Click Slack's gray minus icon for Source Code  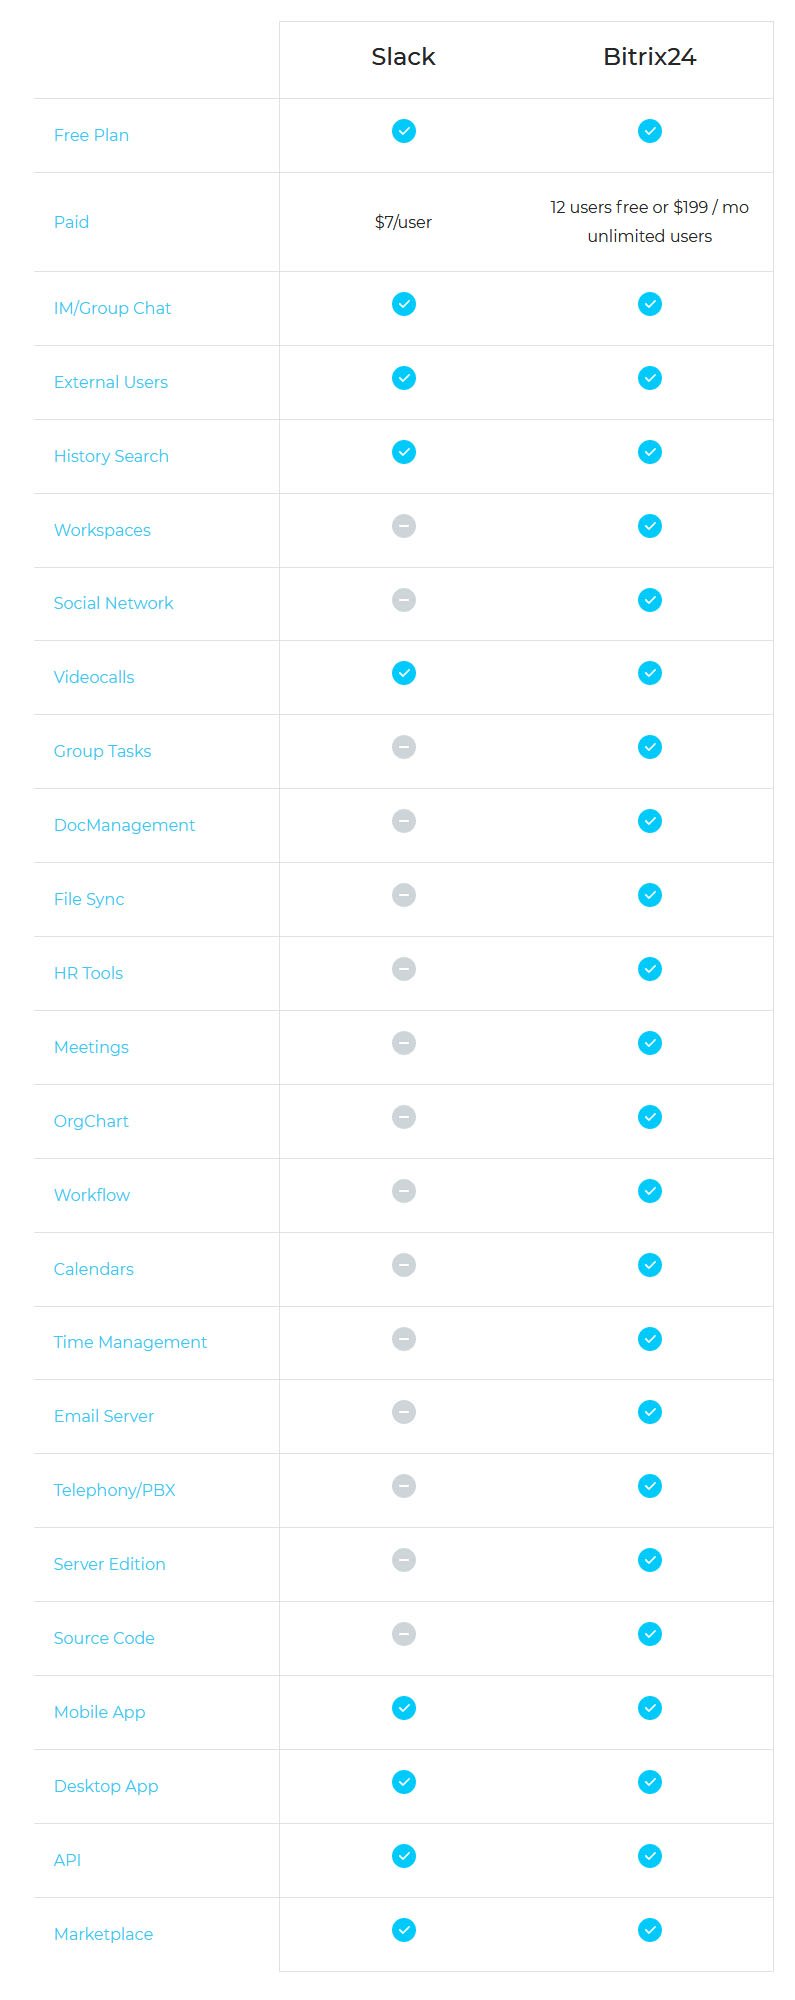(x=404, y=1634)
